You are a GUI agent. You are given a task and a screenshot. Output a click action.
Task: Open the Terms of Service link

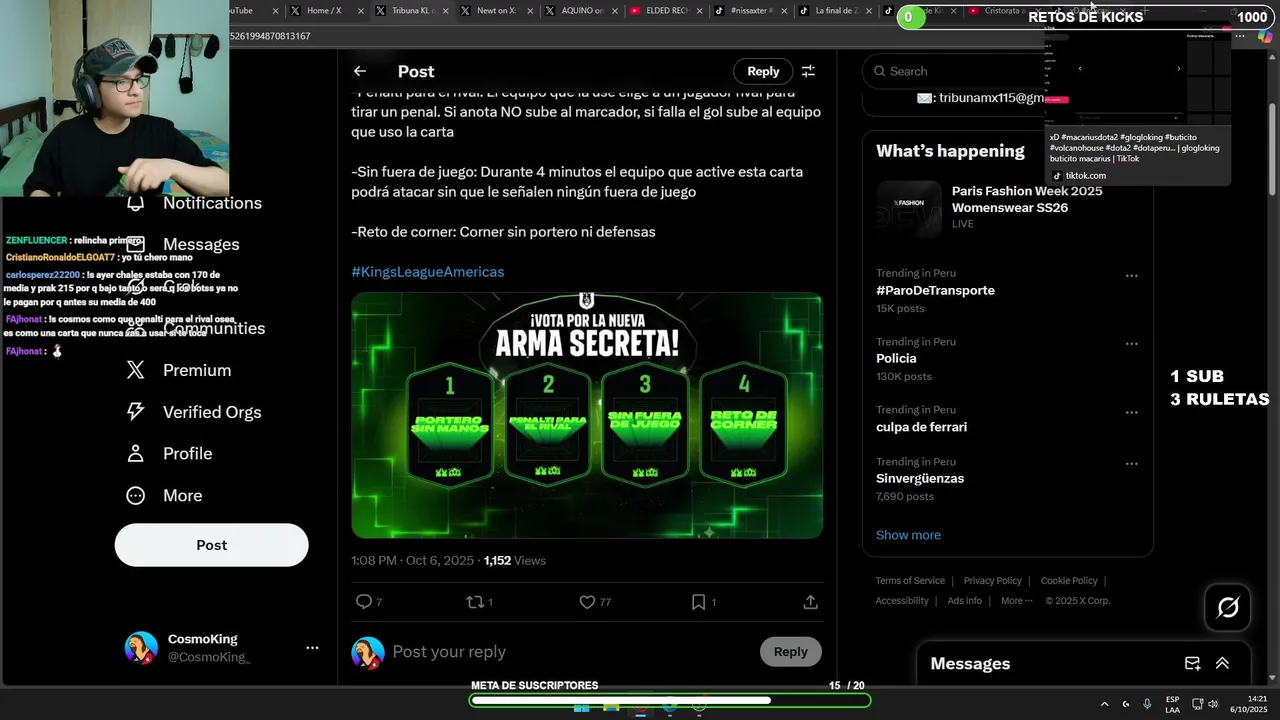coord(910,581)
